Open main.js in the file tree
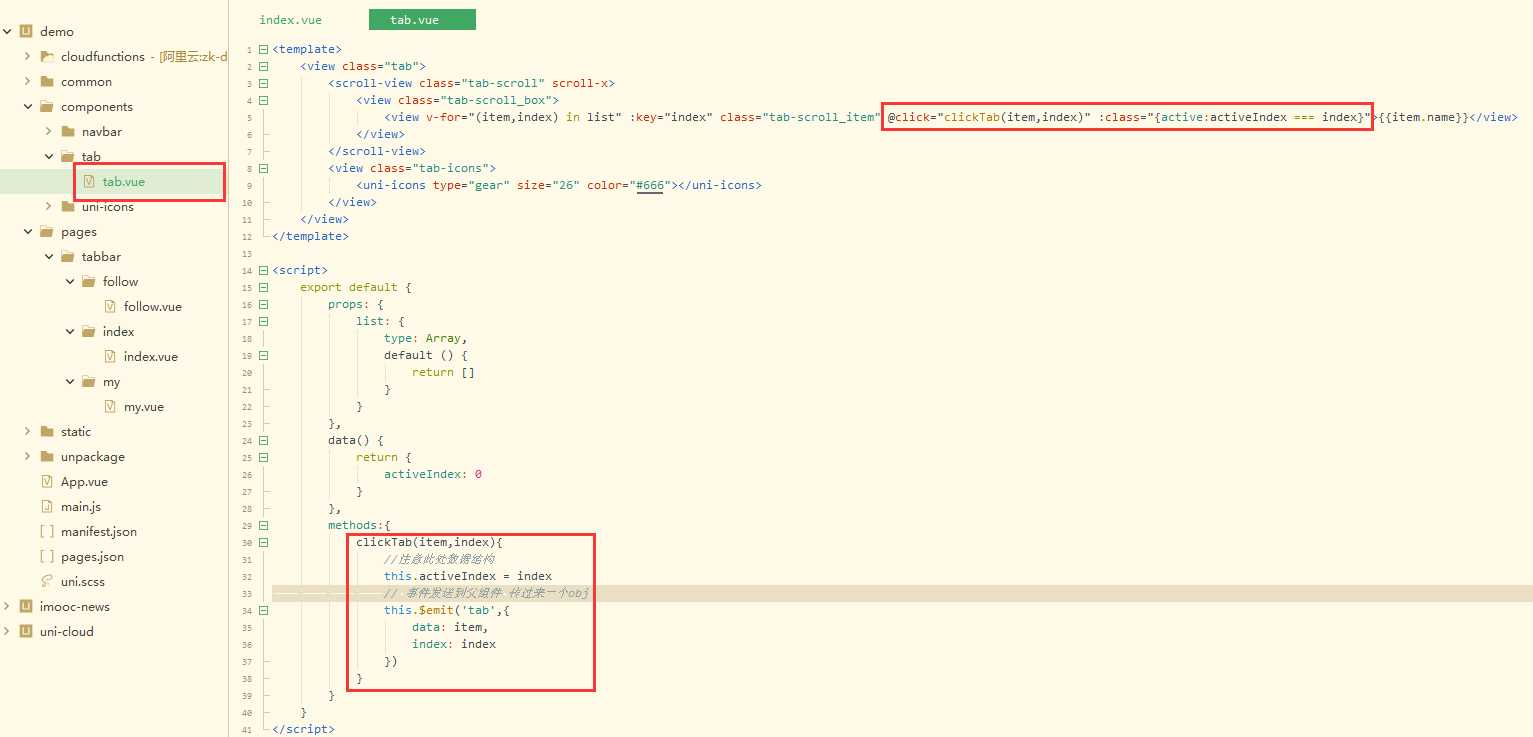 (81, 507)
